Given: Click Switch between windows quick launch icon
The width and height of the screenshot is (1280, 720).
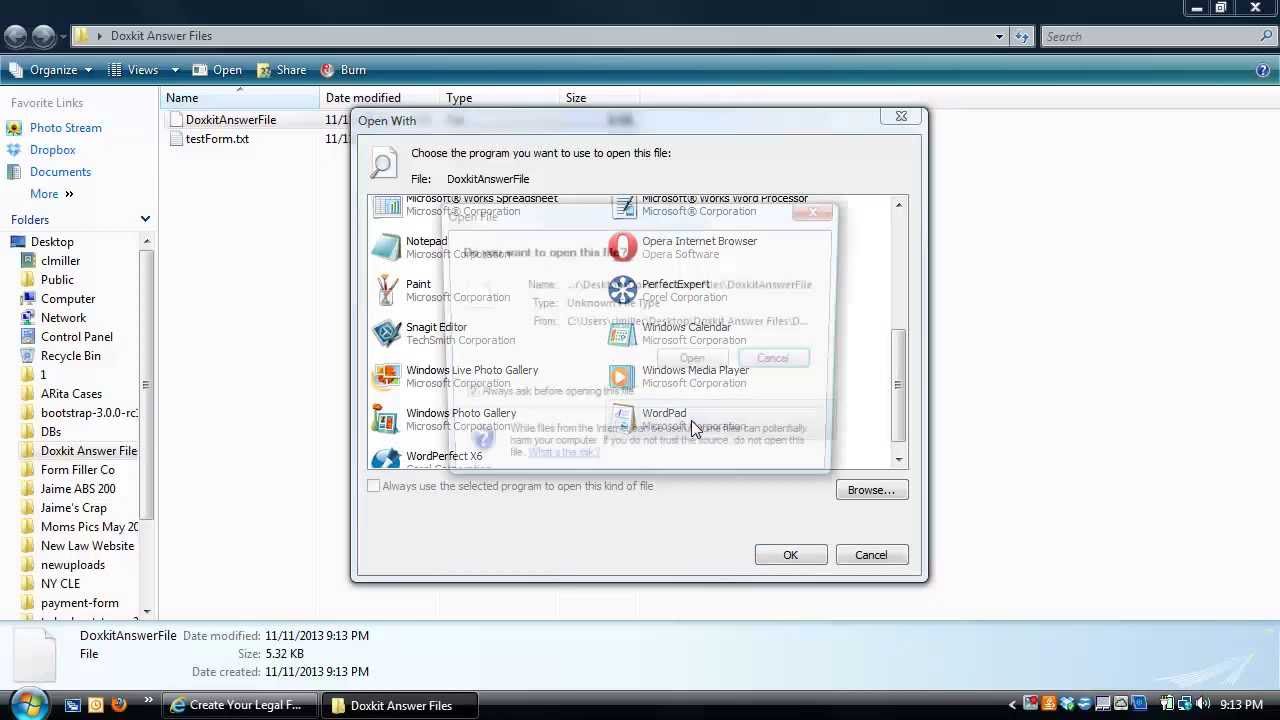Looking at the screenshot, I should click(x=73, y=705).
